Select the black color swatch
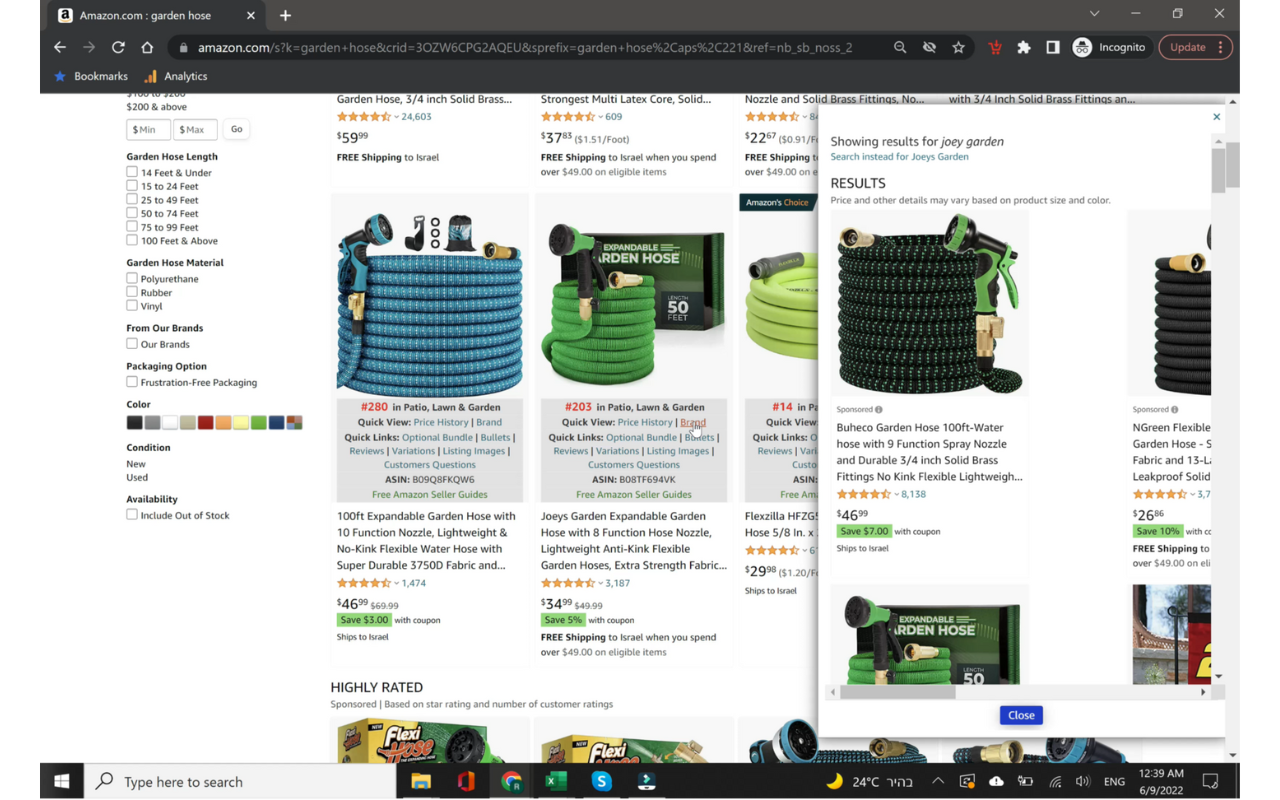Image resolution: width=1280 pixels, height=800 pixels. [134, 423]
